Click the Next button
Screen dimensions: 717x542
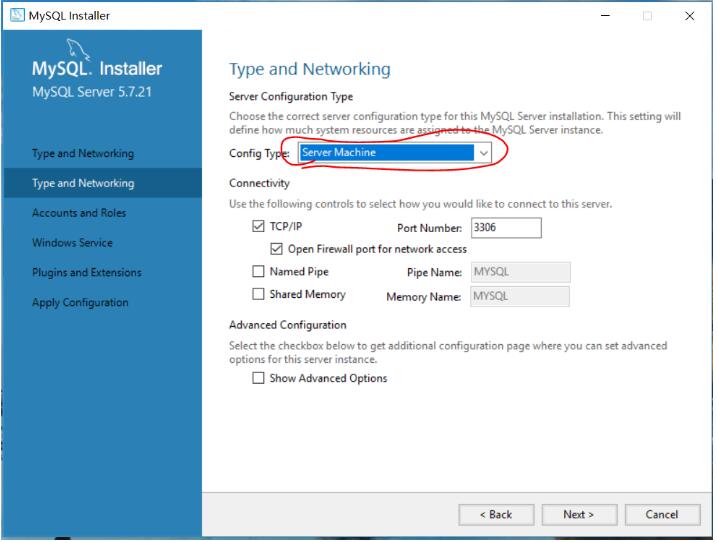tap(578, 514)
